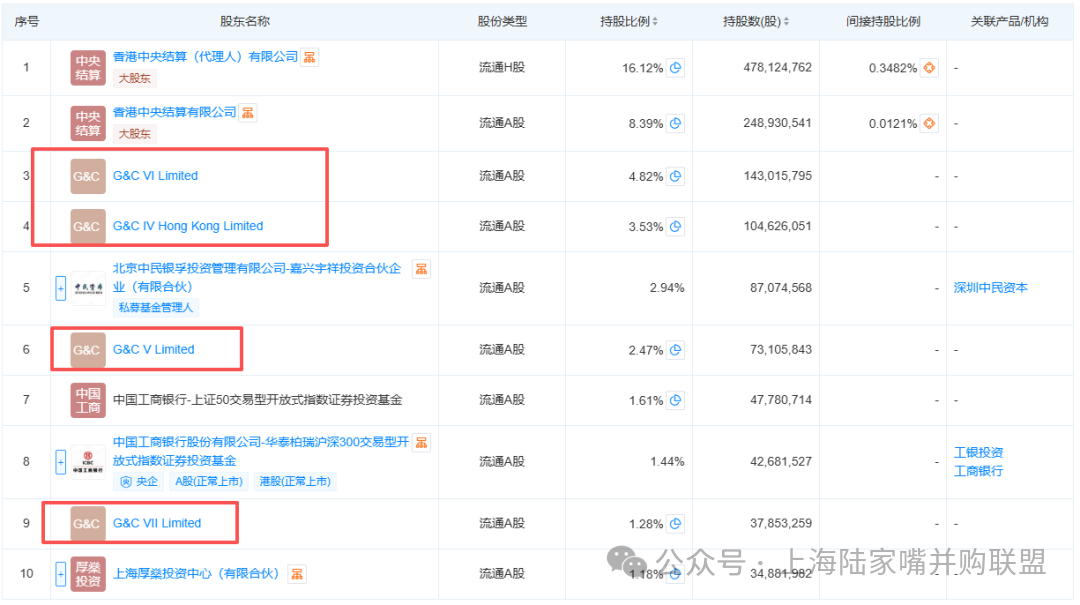1080x605 pixels.
Task: Click 关联产品/机构 column header
Action: (1009, 21)
